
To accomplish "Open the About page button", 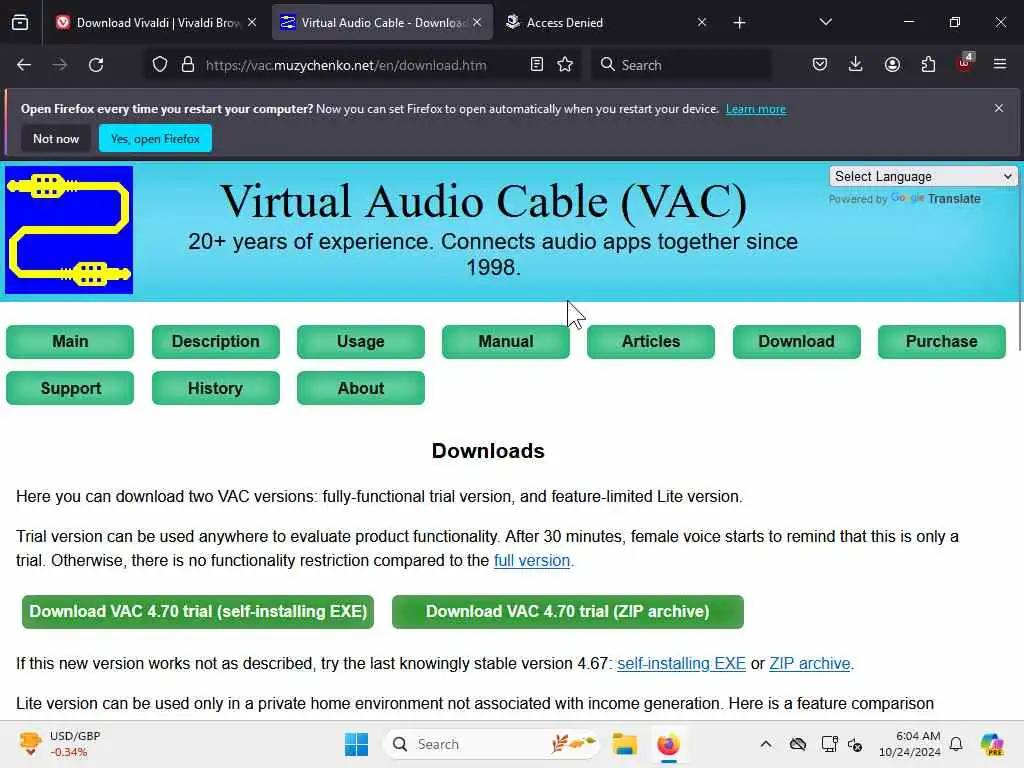I will (360, 388).
